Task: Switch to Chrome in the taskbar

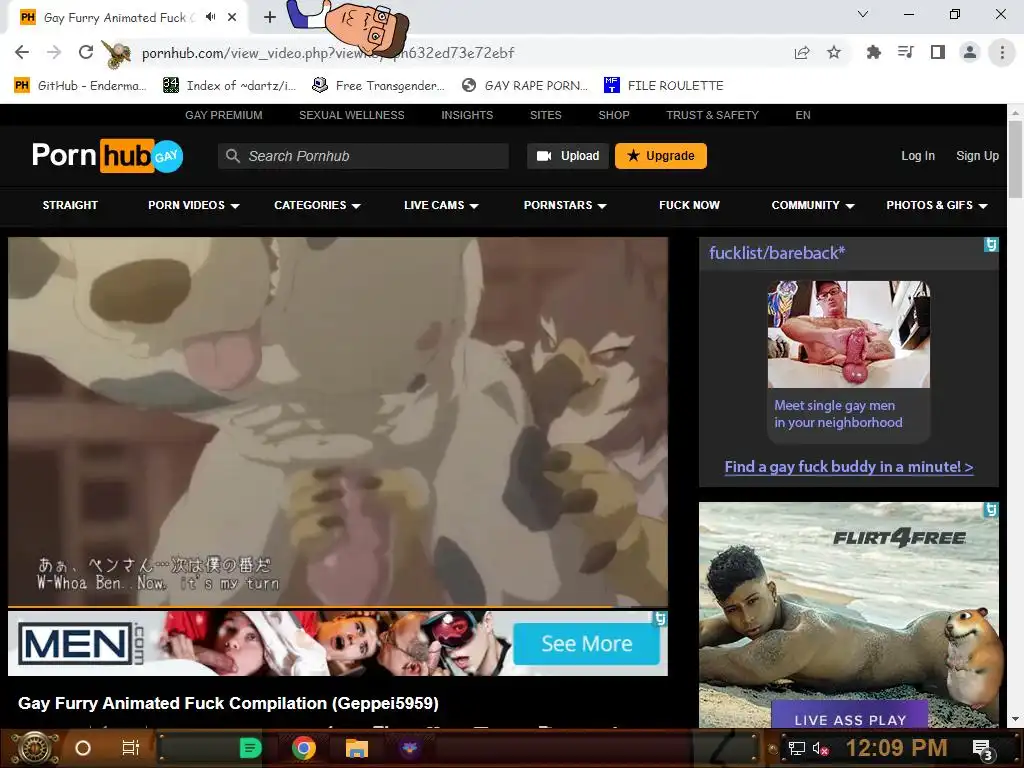Action: coord(304,748)
